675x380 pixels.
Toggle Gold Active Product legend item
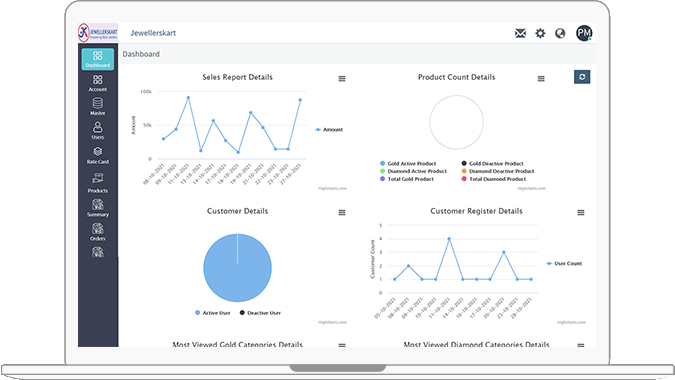pos(408,164)
